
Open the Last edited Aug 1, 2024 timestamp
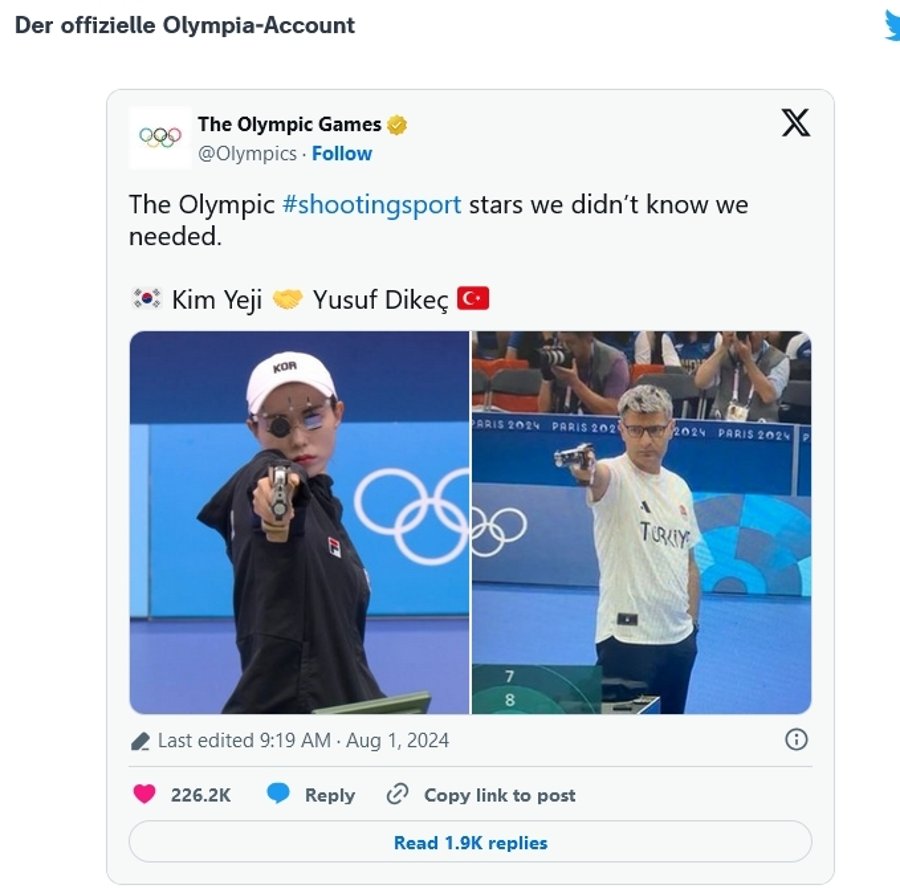[x=303, y=741]
